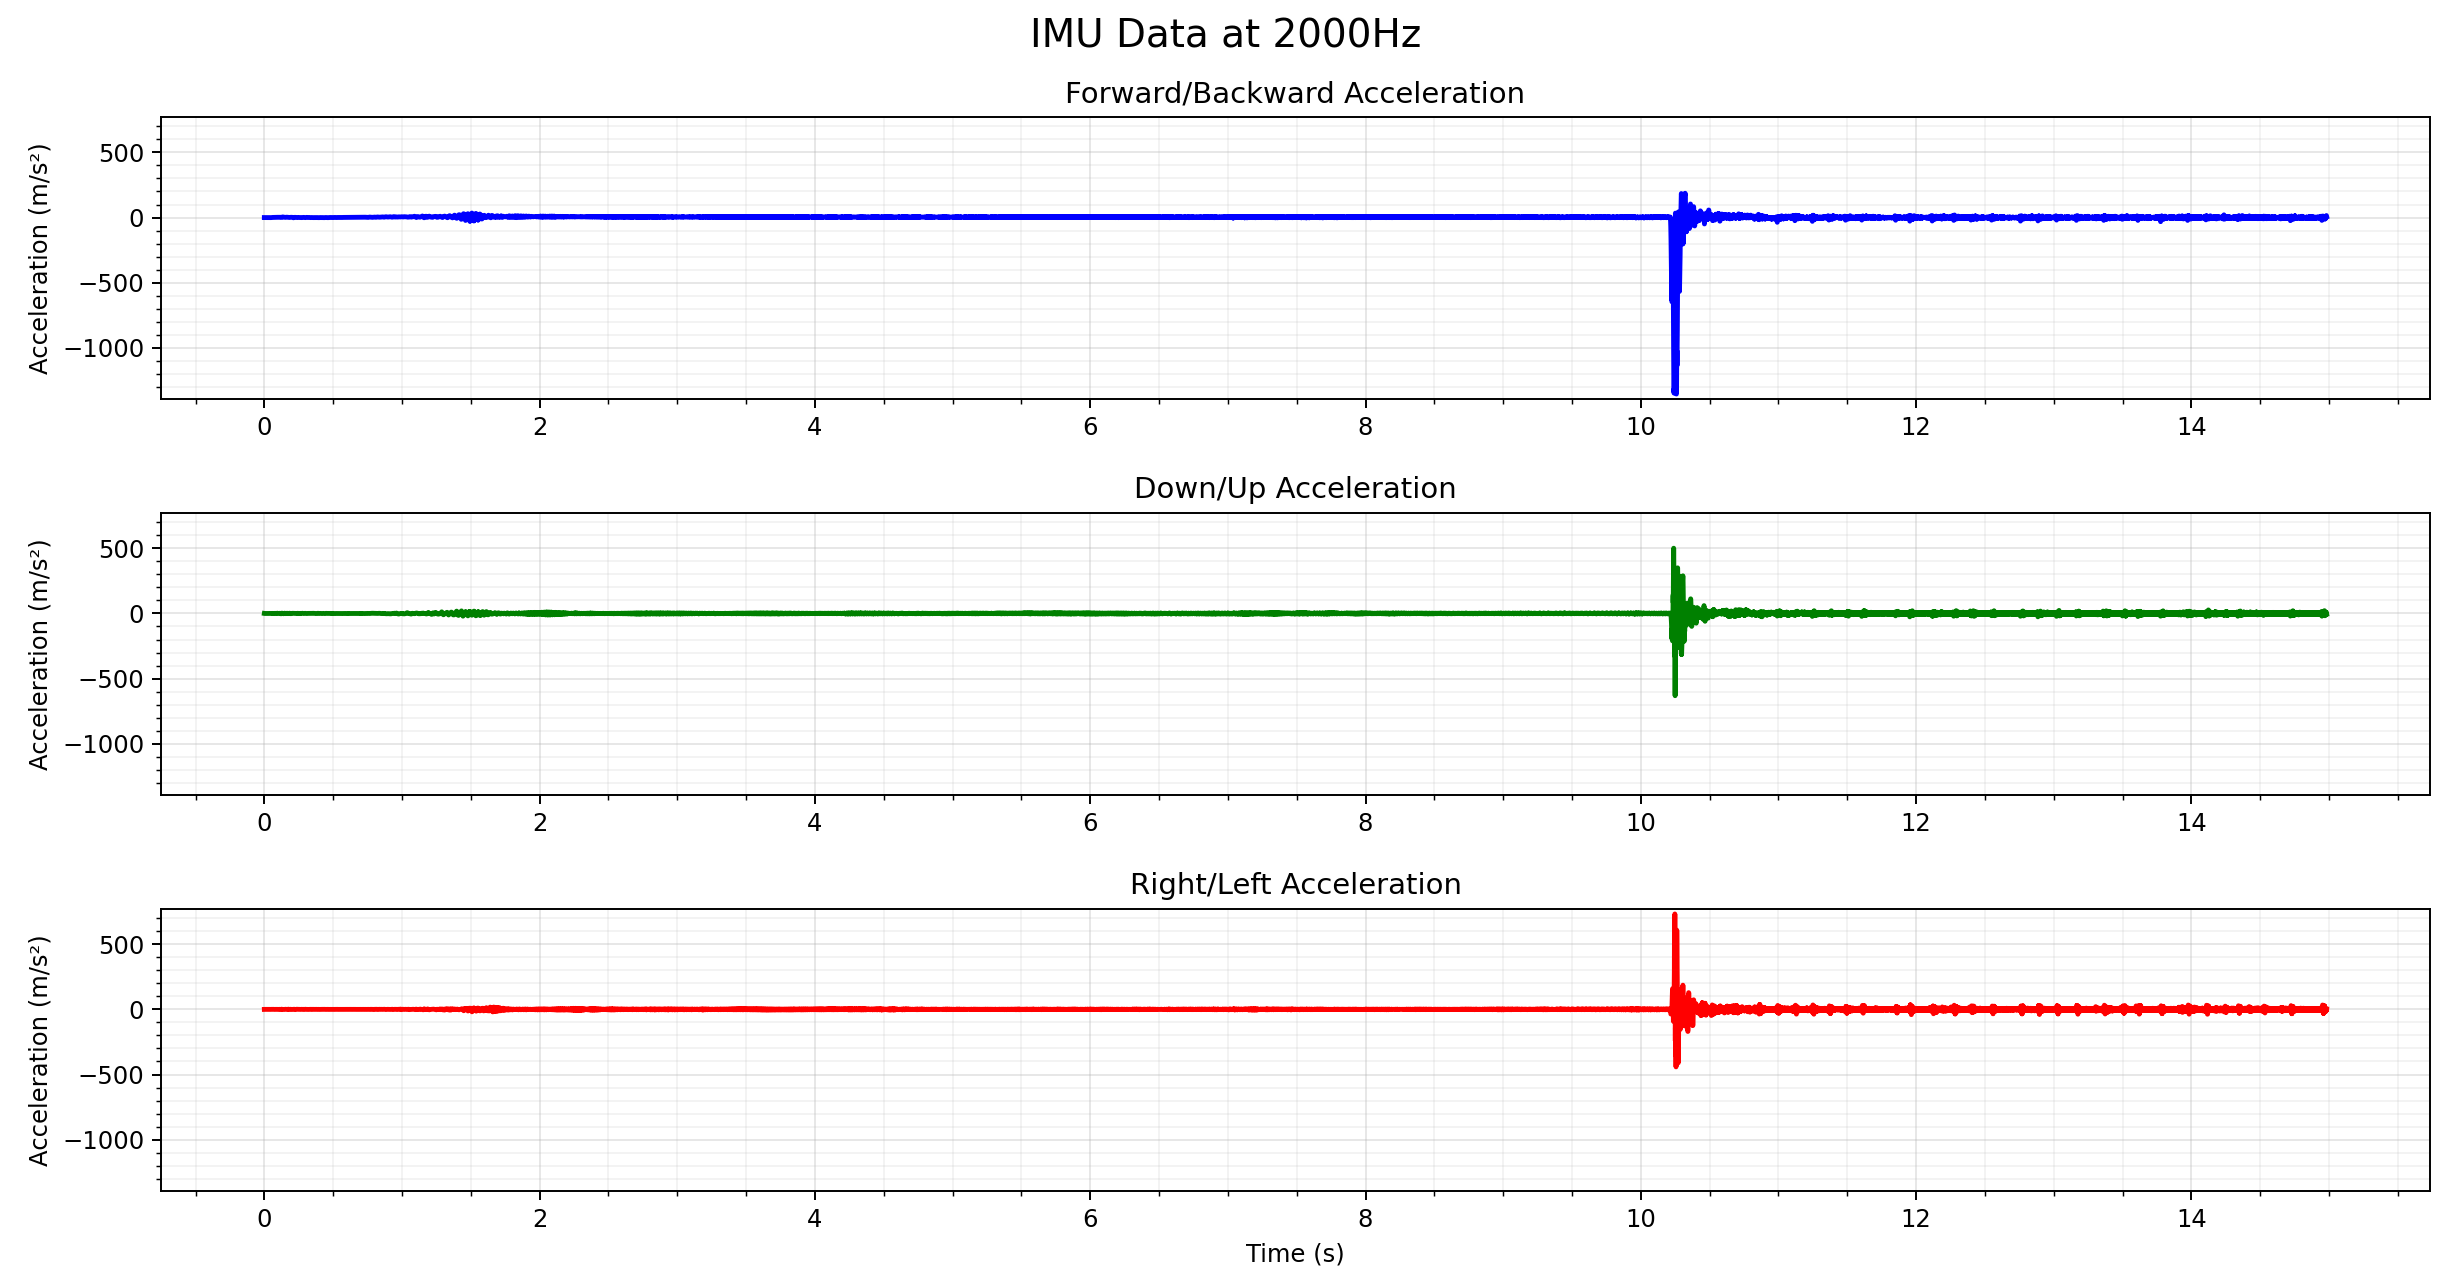
Task: Click the small blue bump near 1.5 seconds
Action: click(471, 216)
